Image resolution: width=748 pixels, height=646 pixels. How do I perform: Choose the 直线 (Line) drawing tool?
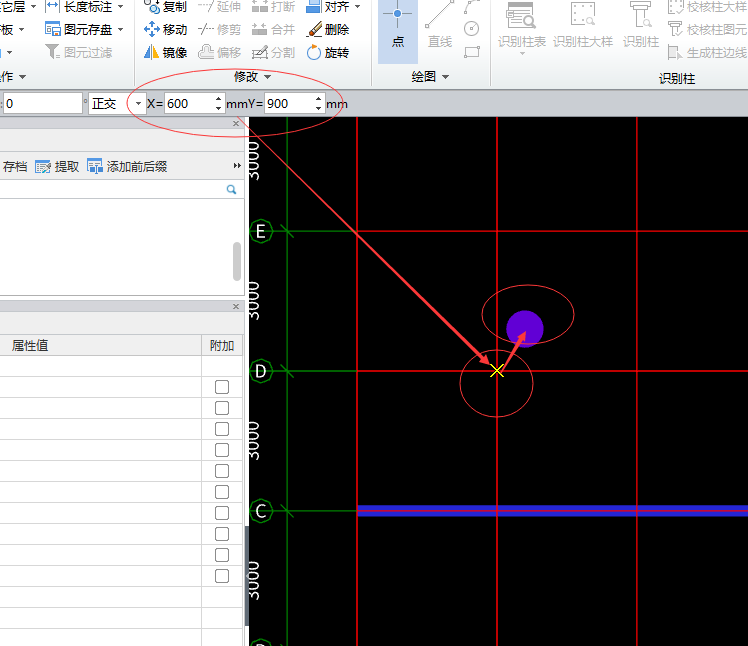[x=439, y=26]
